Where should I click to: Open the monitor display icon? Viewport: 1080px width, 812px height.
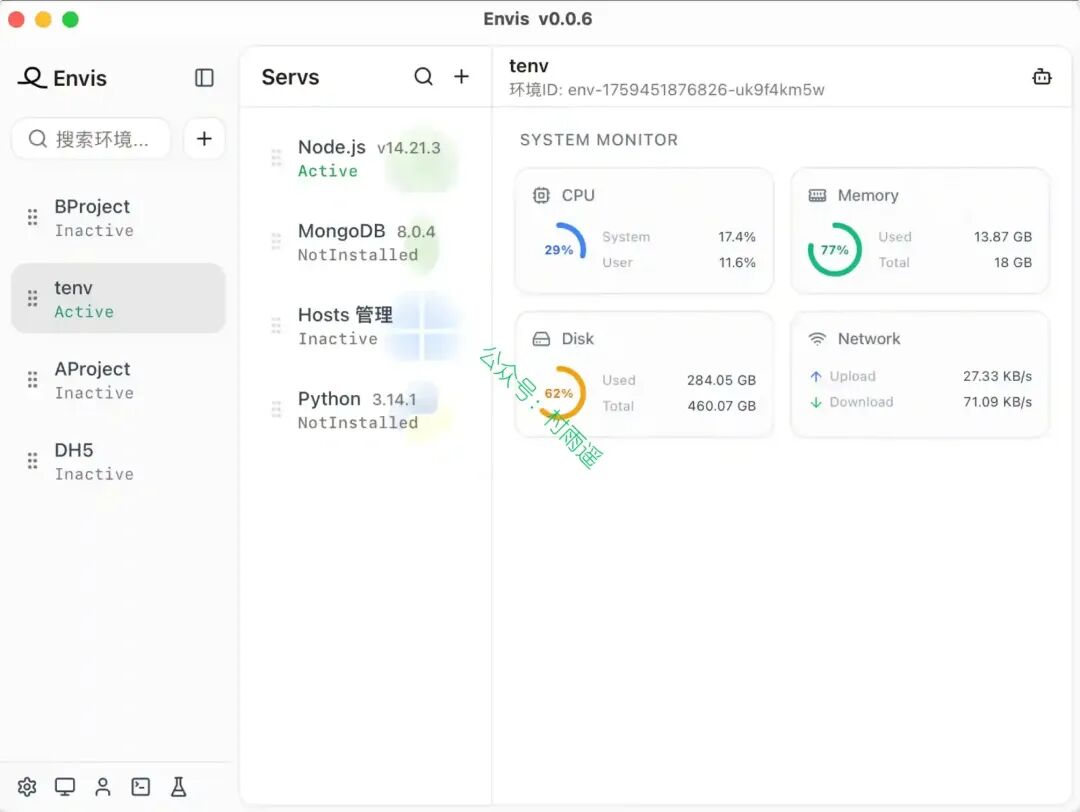pos(65,787)
